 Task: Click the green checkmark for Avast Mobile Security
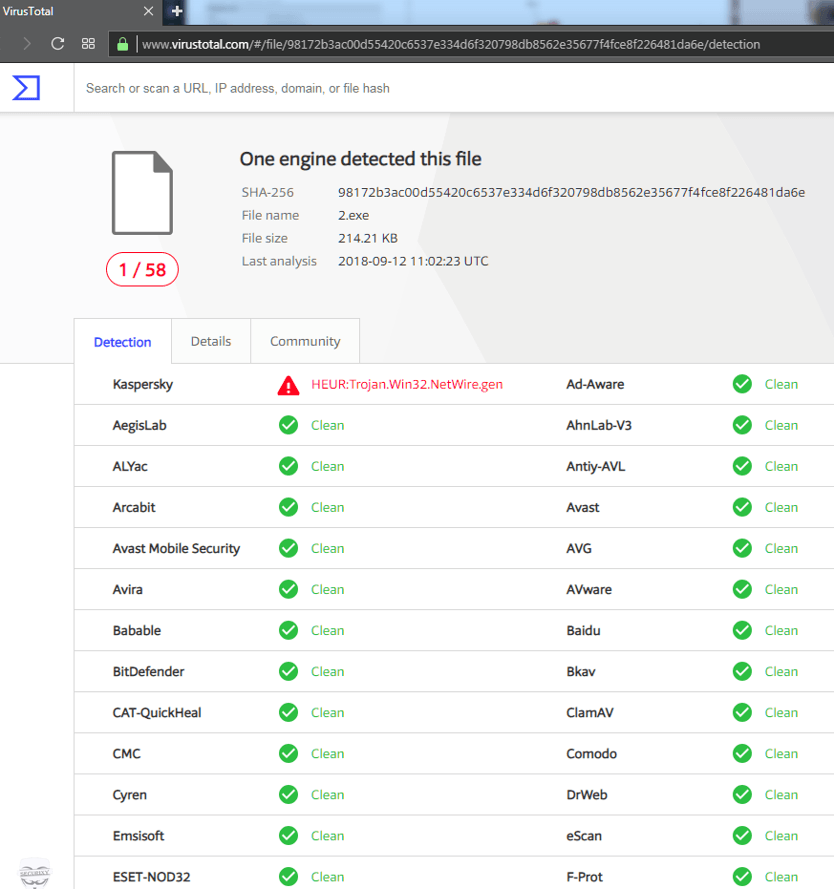289,548
